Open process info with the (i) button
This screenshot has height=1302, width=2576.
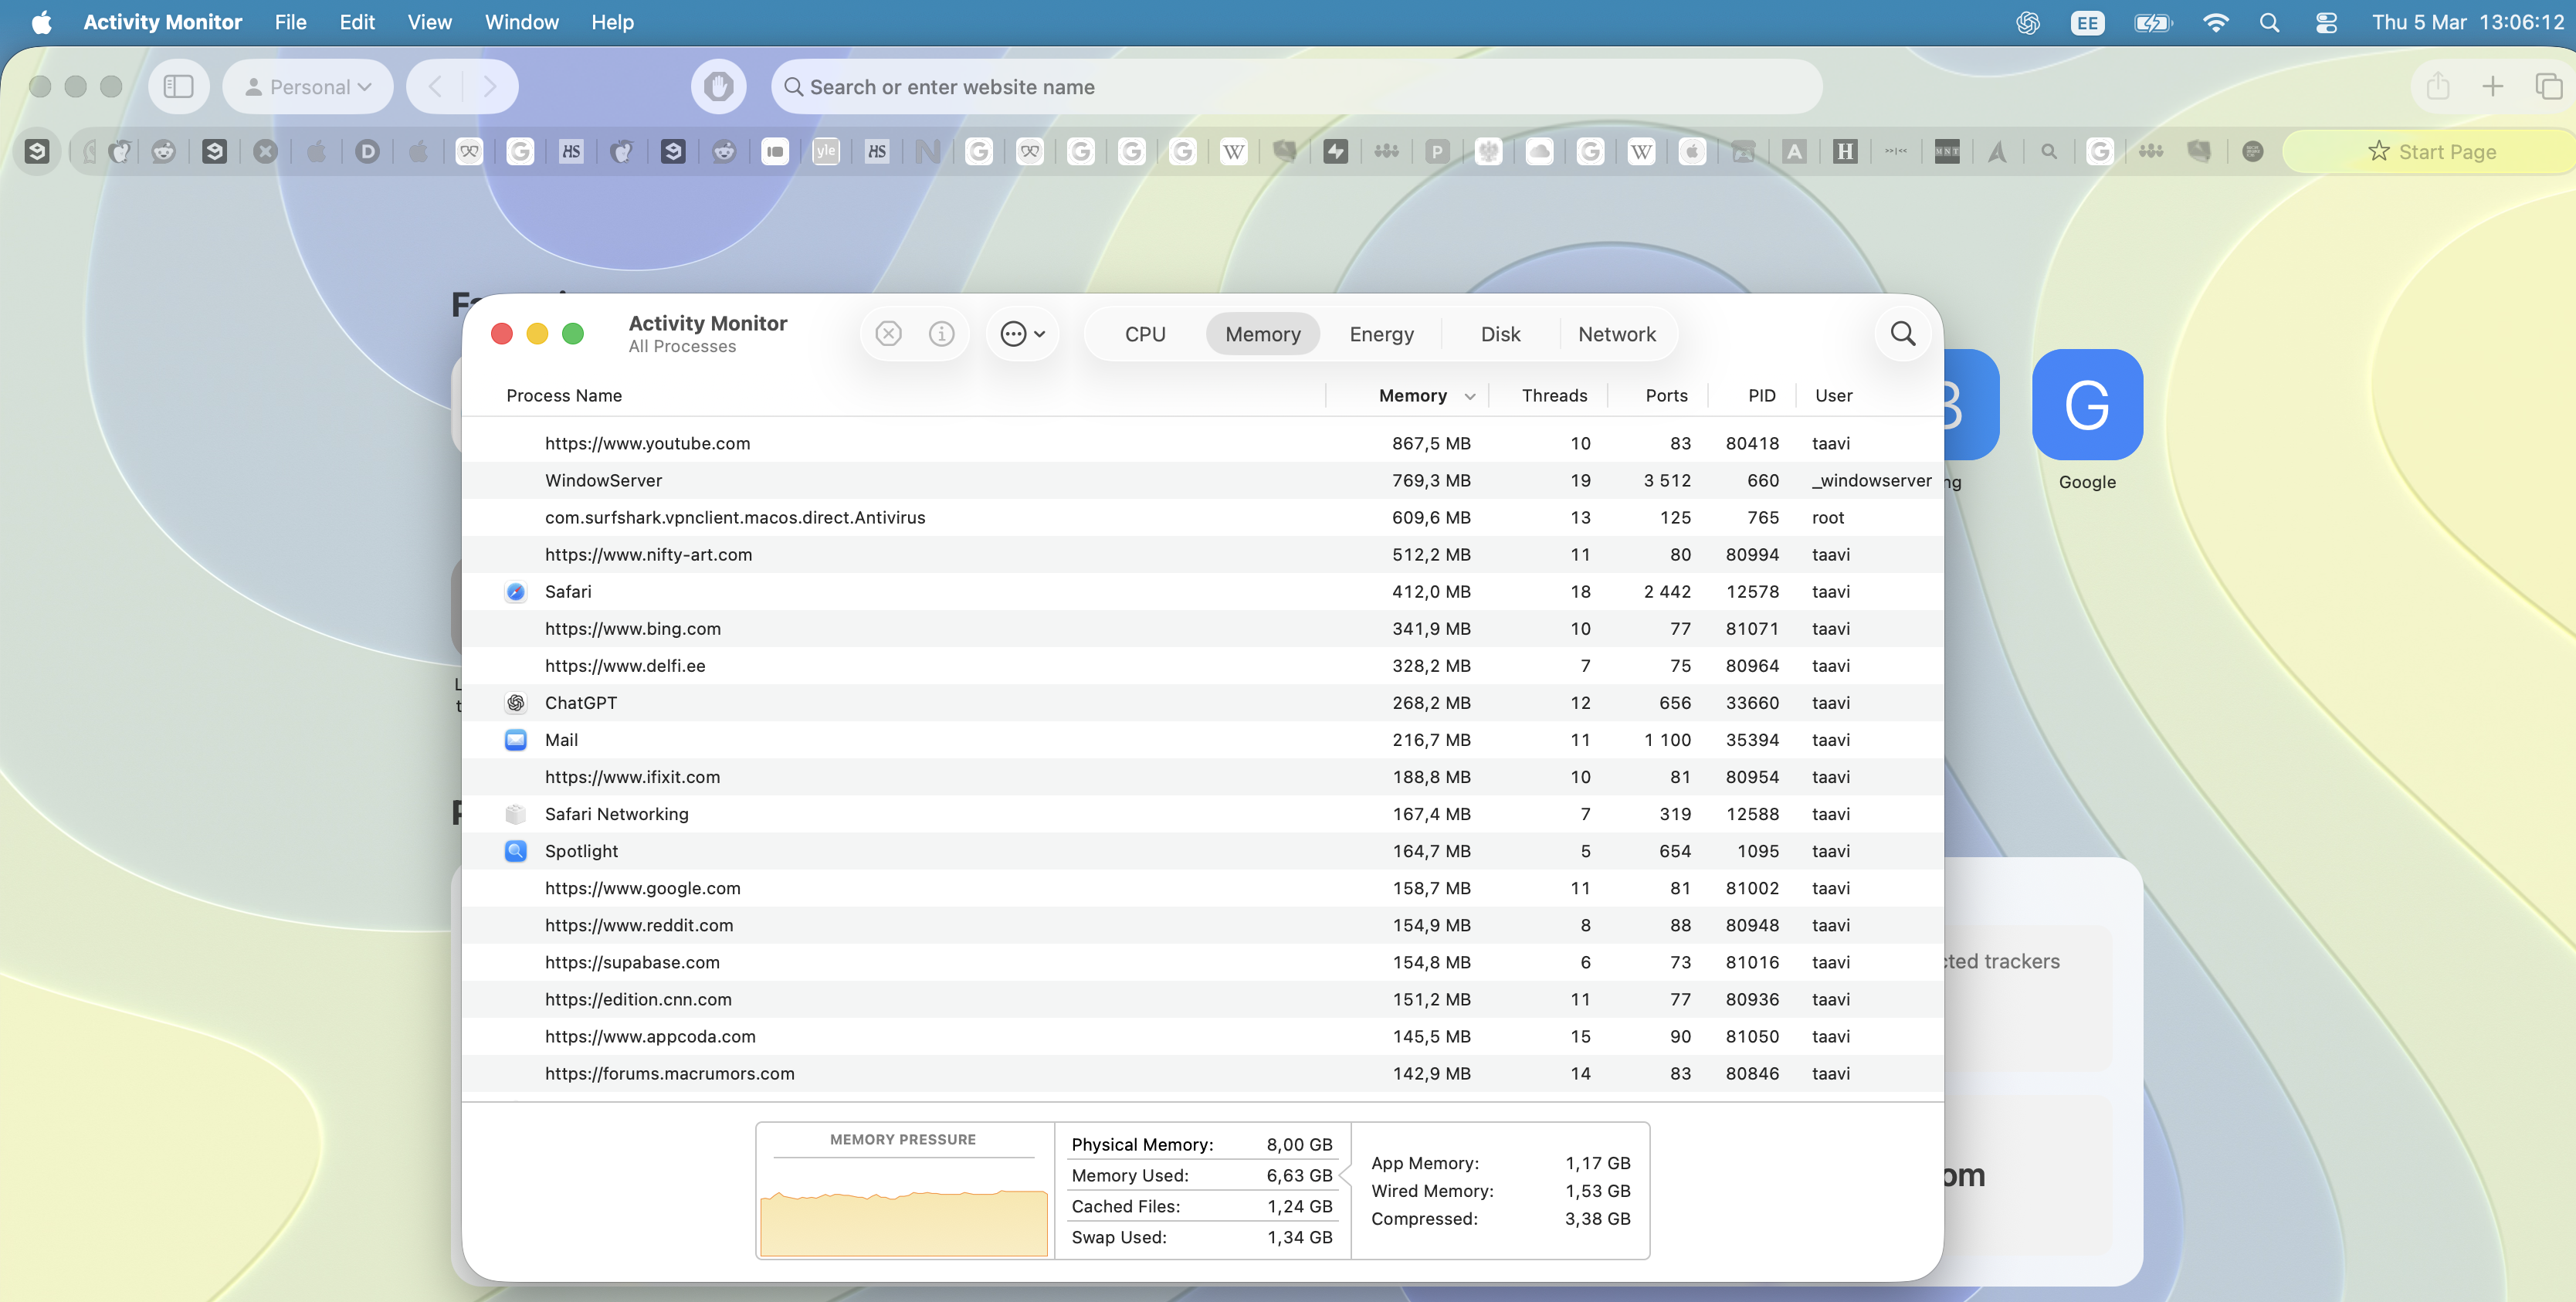point(941,334)
